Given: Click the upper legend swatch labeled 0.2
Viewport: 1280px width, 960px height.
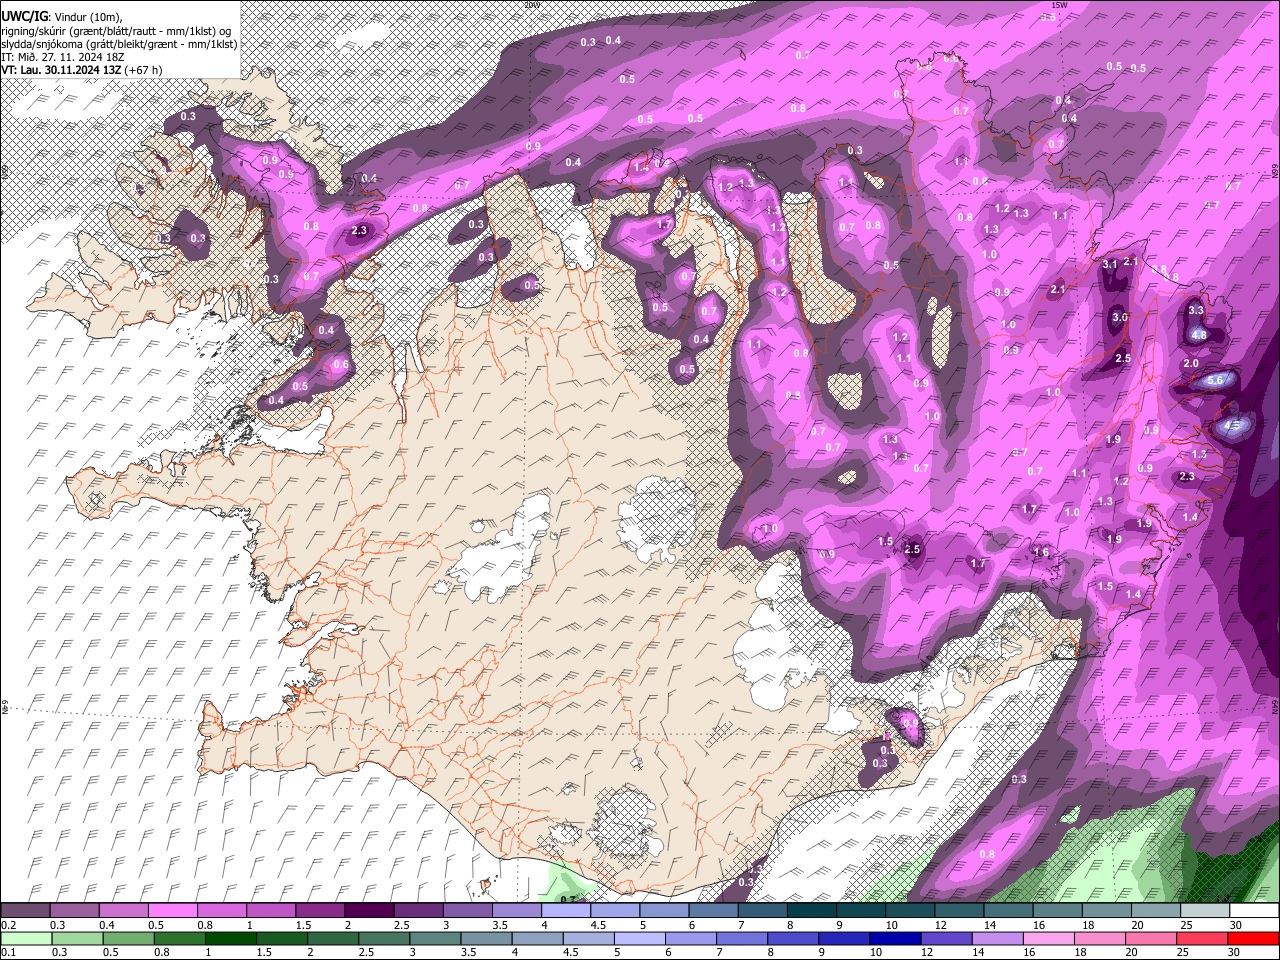Looking at the screenshot, I should point(26,911).
